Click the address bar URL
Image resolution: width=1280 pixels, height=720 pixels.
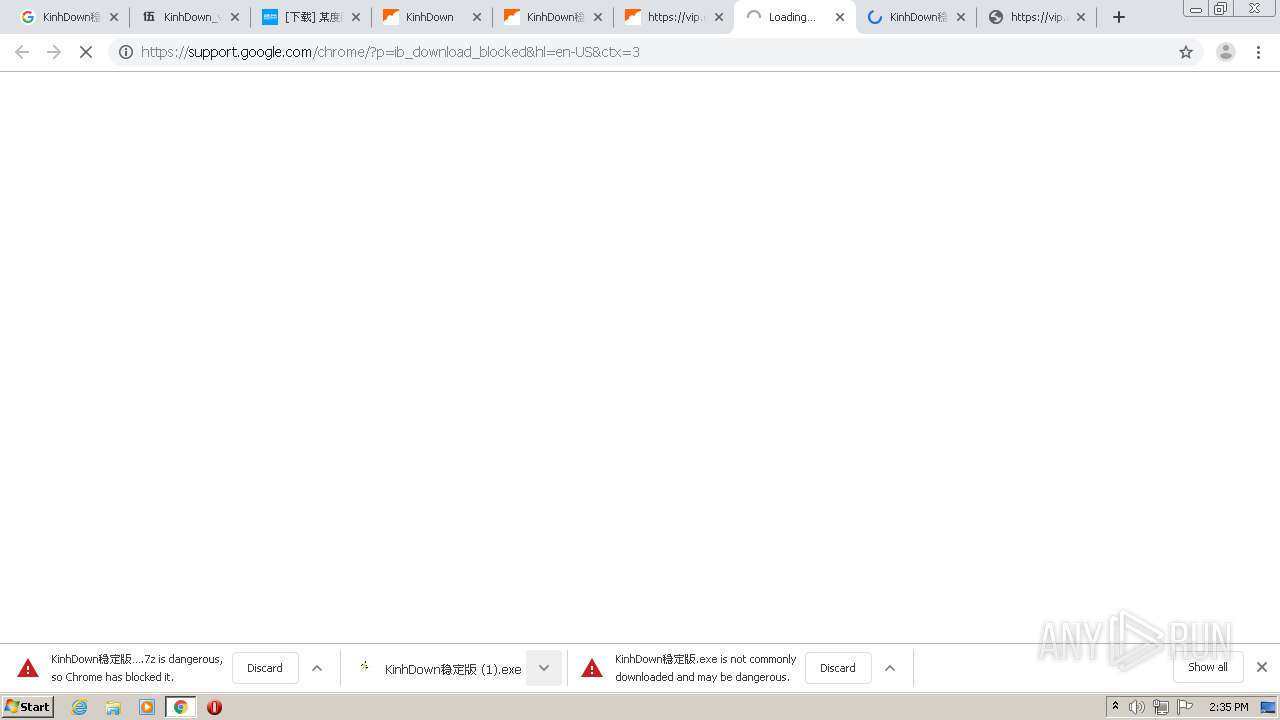click(x=390, y=52)
